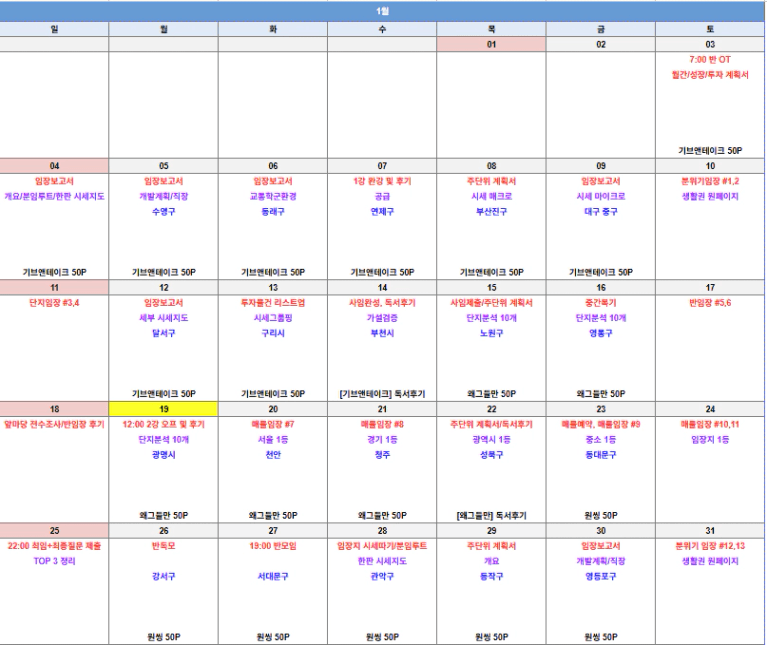Image resolution: width=767 pixels, height=645 pixels.
Task: Select '시세 매크로' entry
Action: 492,197
